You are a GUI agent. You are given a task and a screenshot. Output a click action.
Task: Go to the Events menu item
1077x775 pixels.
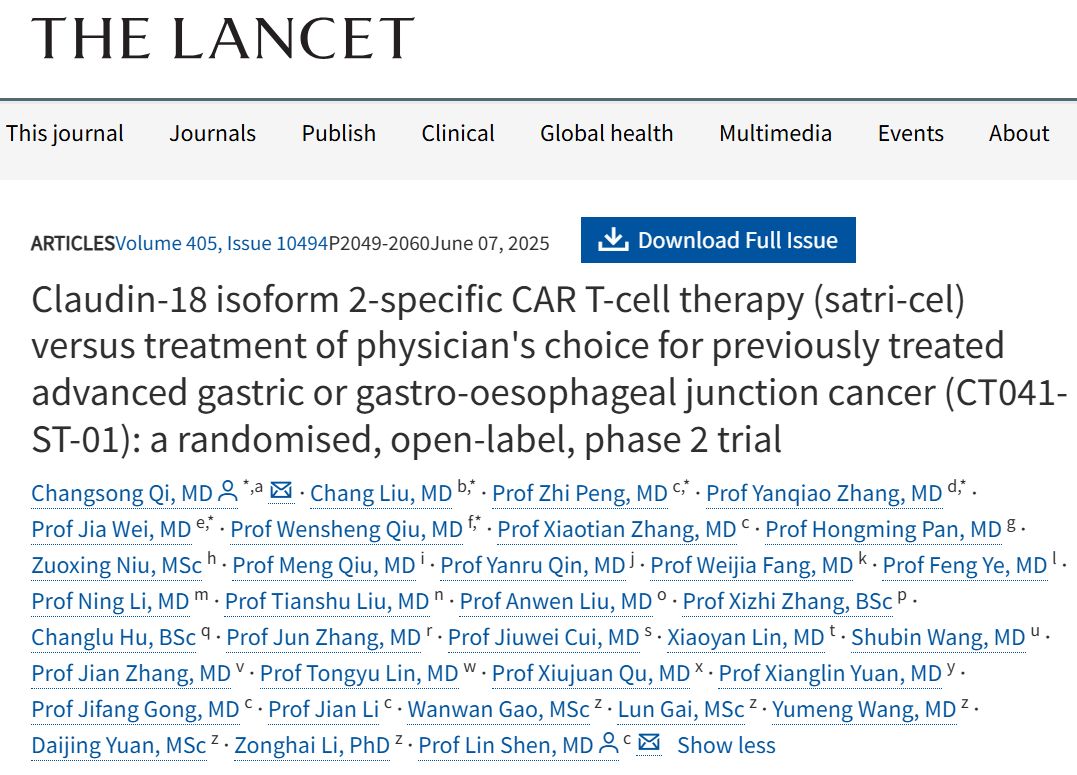pos(910,133)
